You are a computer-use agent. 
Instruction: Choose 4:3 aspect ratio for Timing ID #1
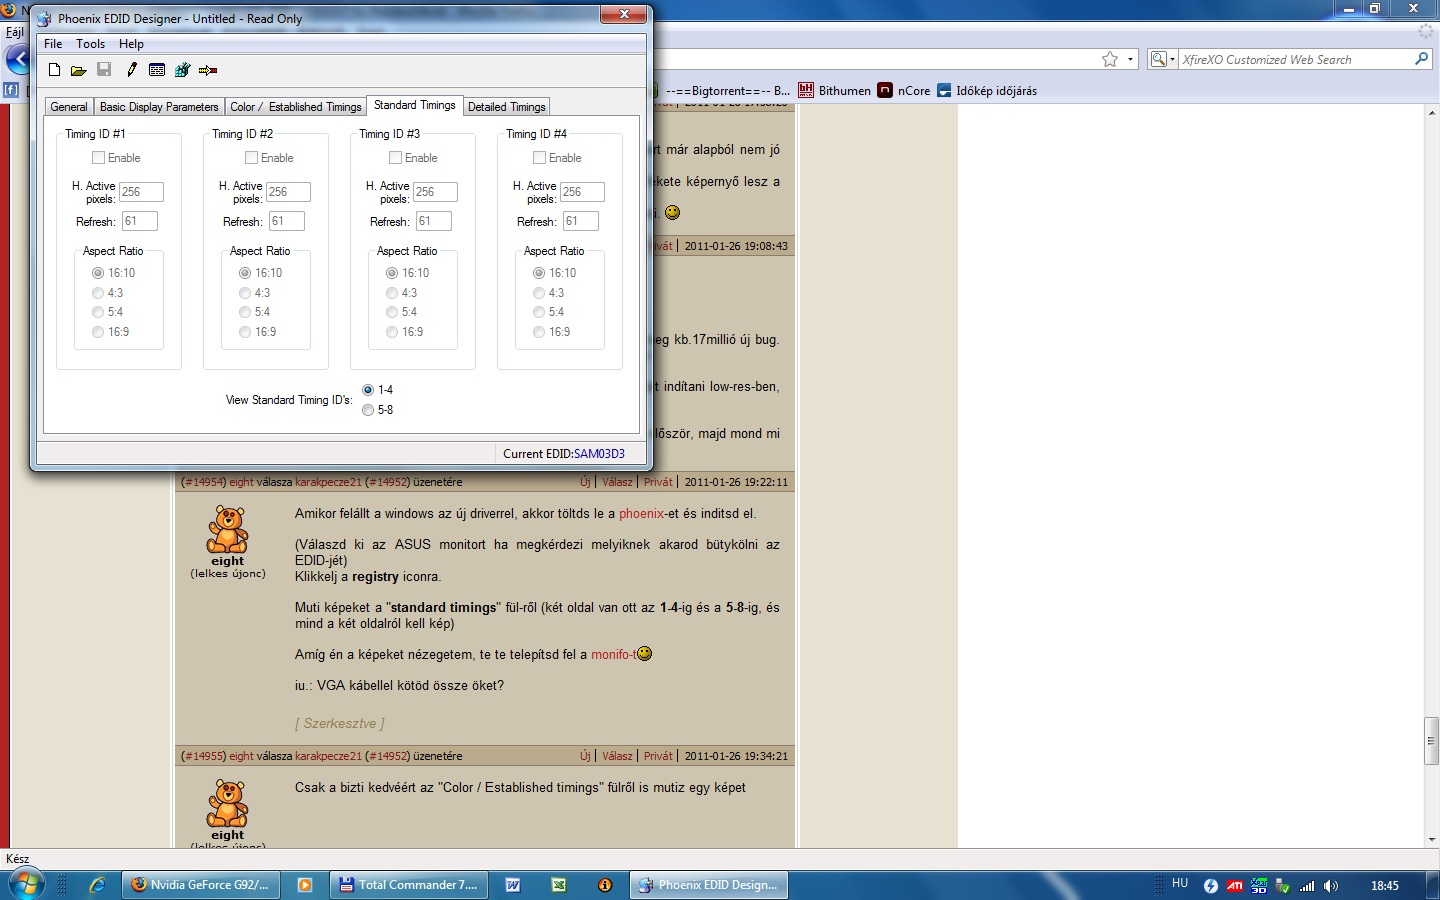point(98,293)
